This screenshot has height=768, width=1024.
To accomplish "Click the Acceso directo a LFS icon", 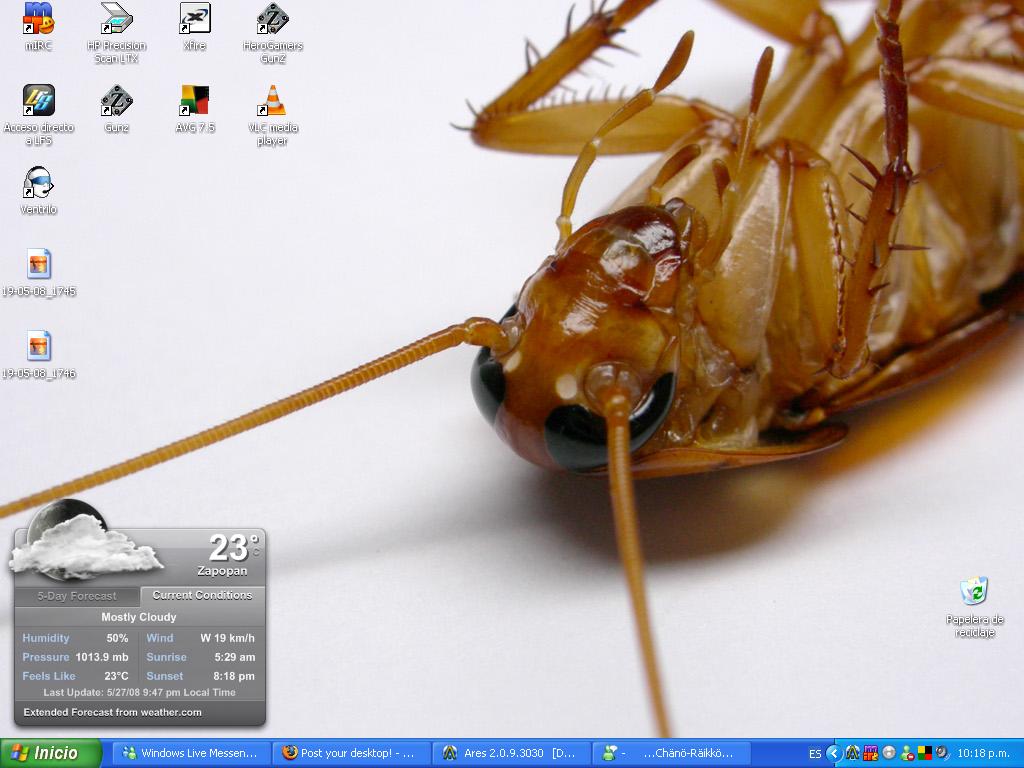I will 39,101.
